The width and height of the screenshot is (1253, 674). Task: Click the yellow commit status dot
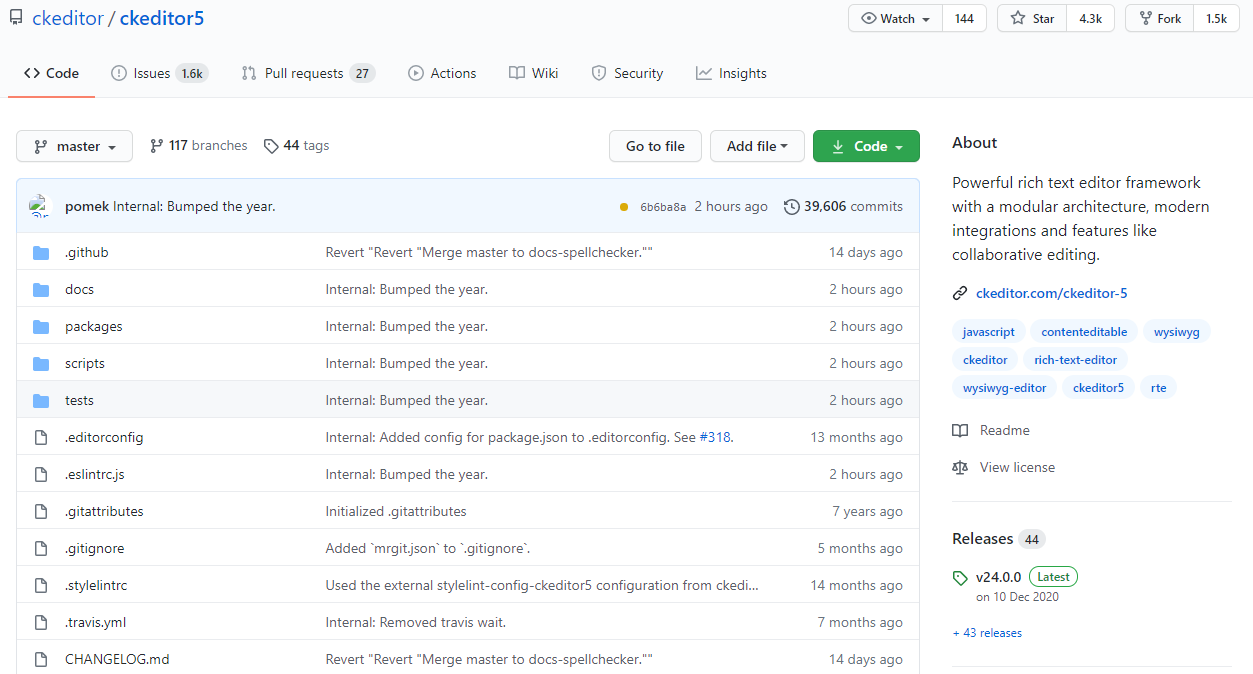tap(624, 207)
